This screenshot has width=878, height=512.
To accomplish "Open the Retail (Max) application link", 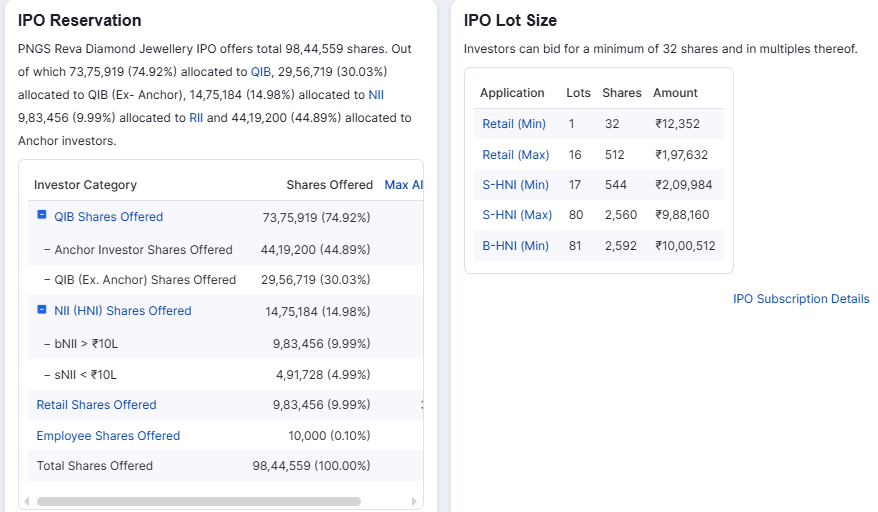I will coord(516,155).
